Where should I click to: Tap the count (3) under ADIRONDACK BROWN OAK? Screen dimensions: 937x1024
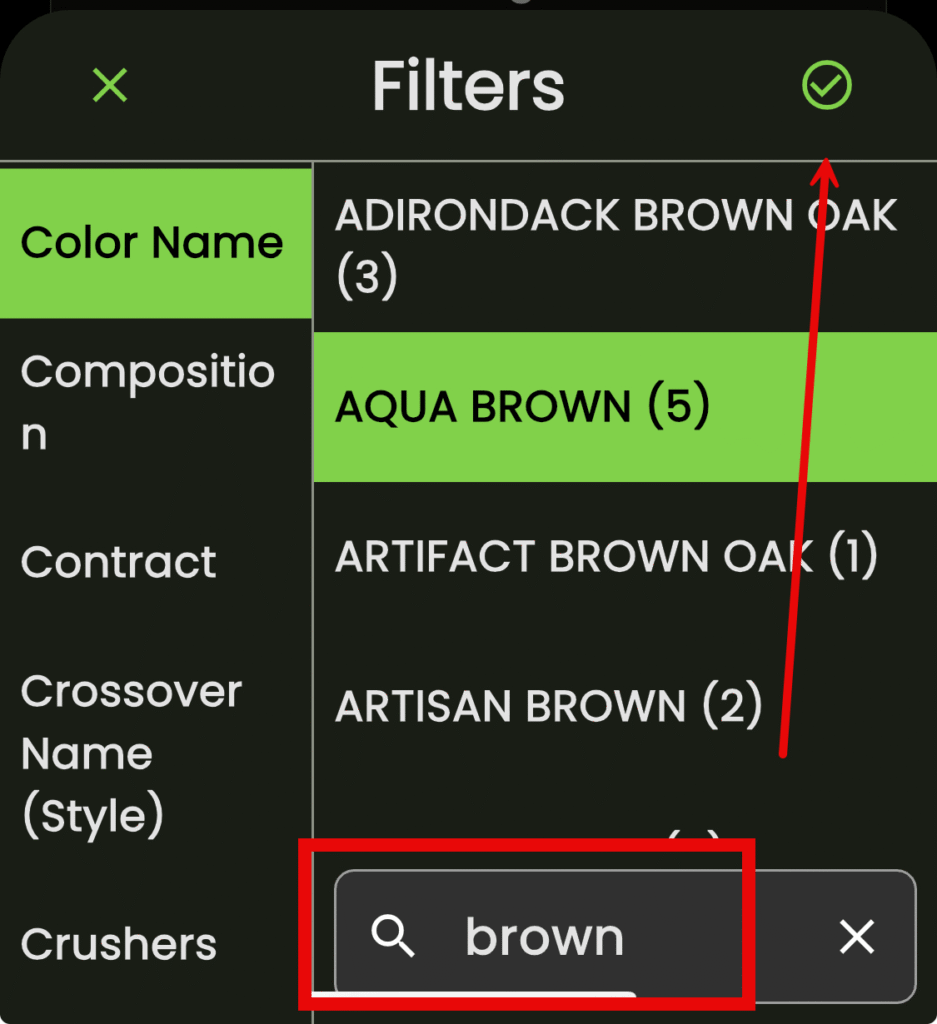click(x=367, y=277)
